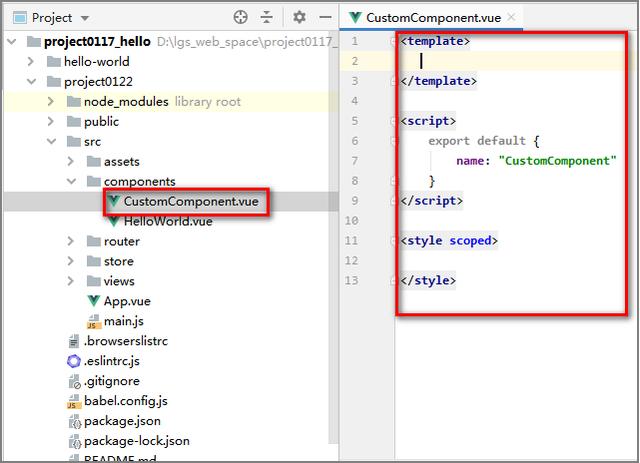Select .browserslistrc file

[x=126, y=341]
